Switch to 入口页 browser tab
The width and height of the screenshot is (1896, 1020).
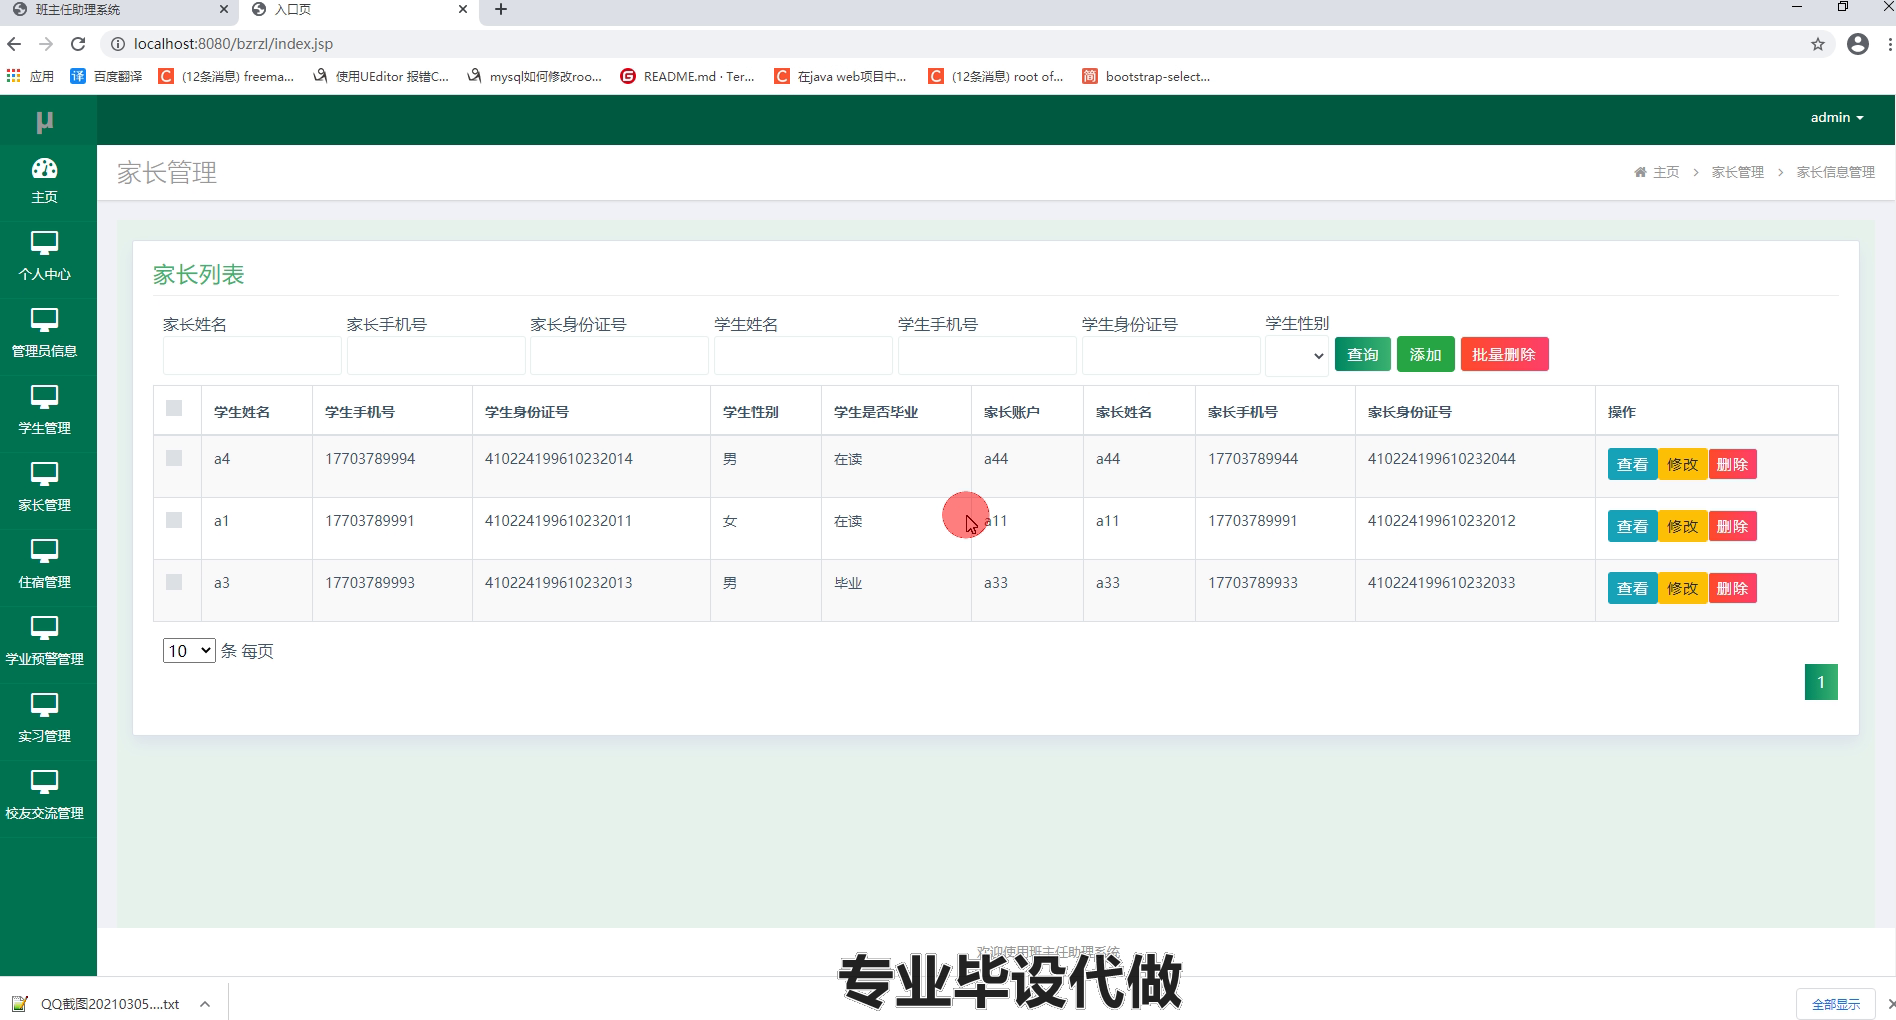(x=359, y=9)
